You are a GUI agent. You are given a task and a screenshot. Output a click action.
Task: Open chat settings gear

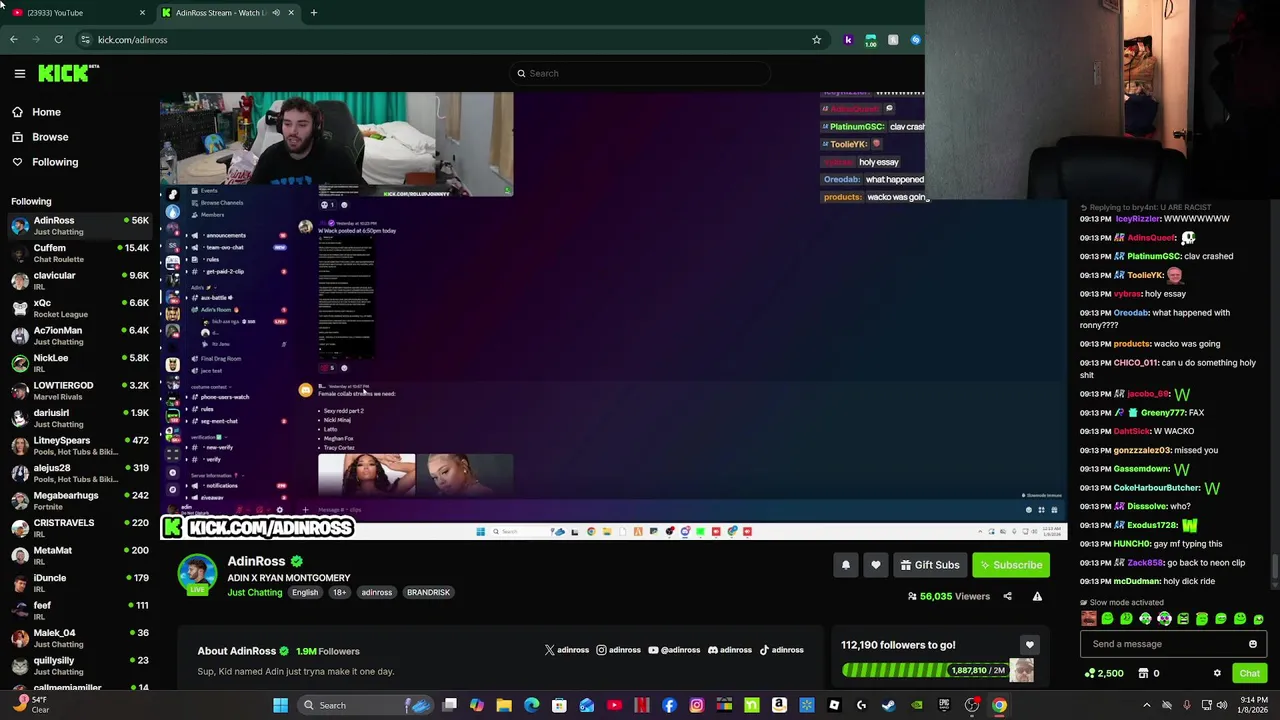[1217, 673]
